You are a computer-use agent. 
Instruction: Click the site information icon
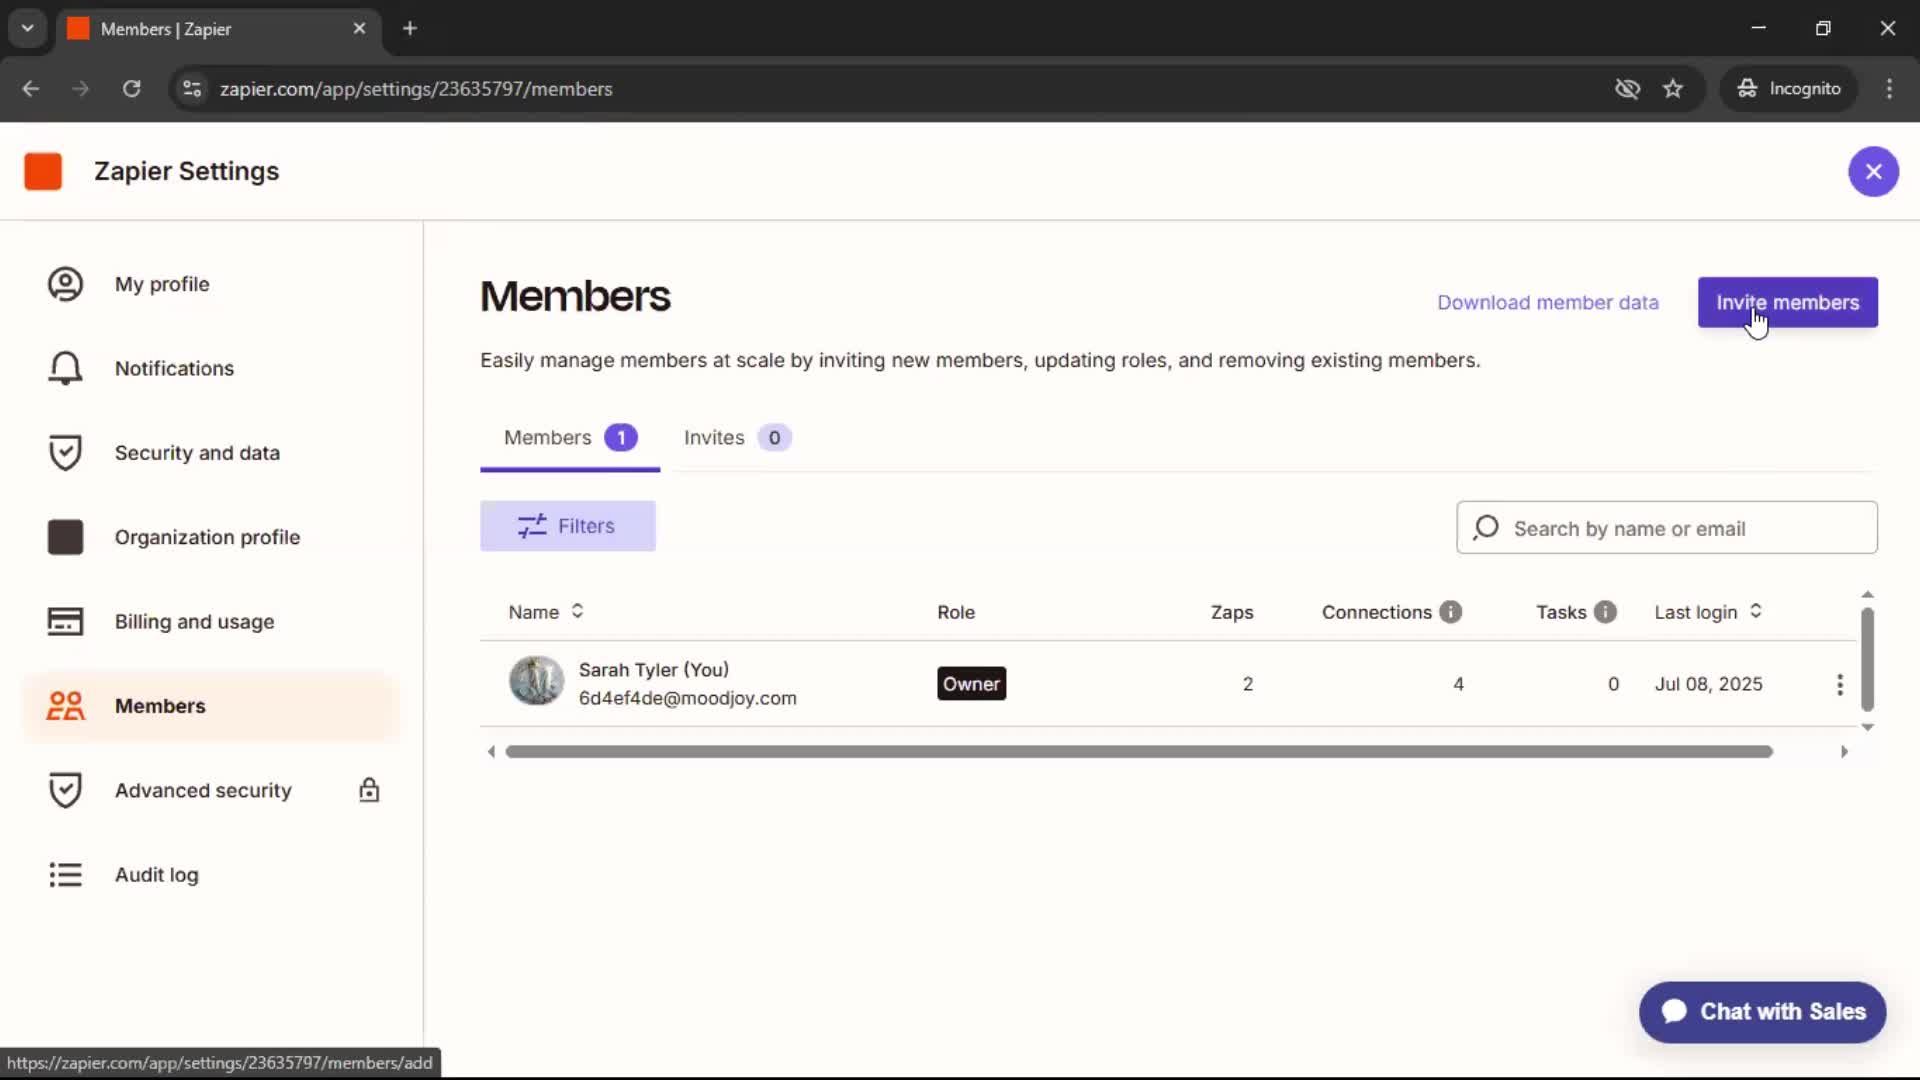[192, 88]
